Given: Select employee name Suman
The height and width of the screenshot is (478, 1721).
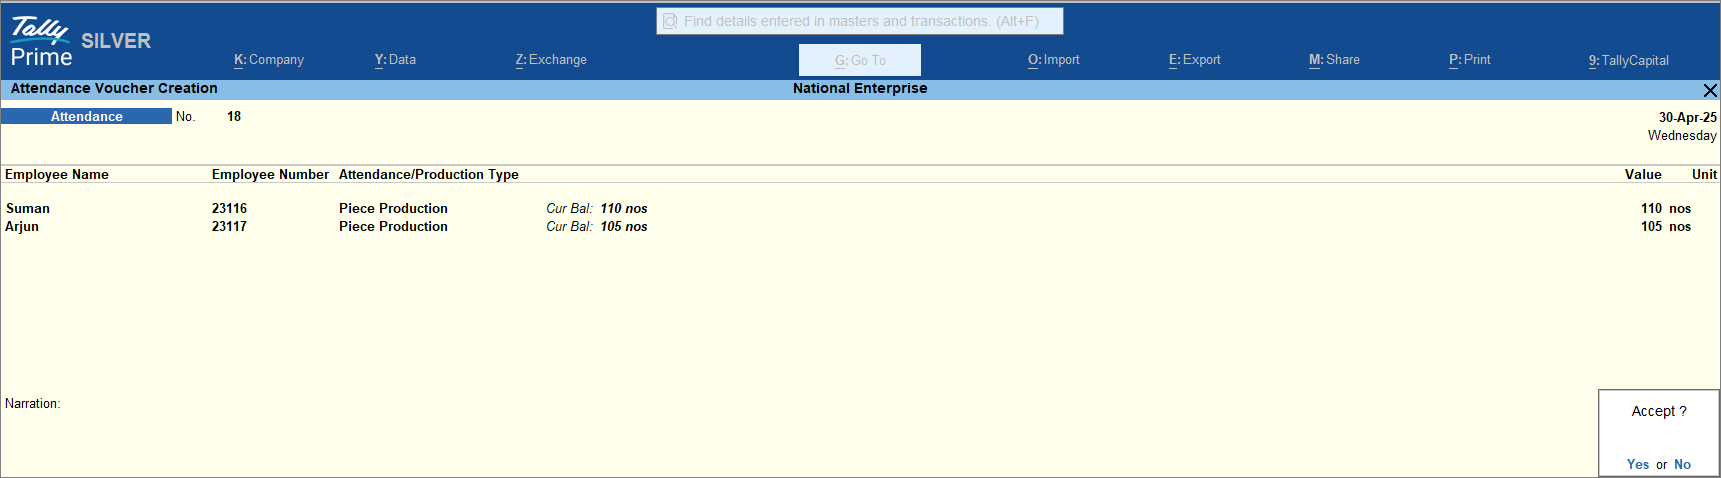Looking at the screenshot, I should [28, 208].
